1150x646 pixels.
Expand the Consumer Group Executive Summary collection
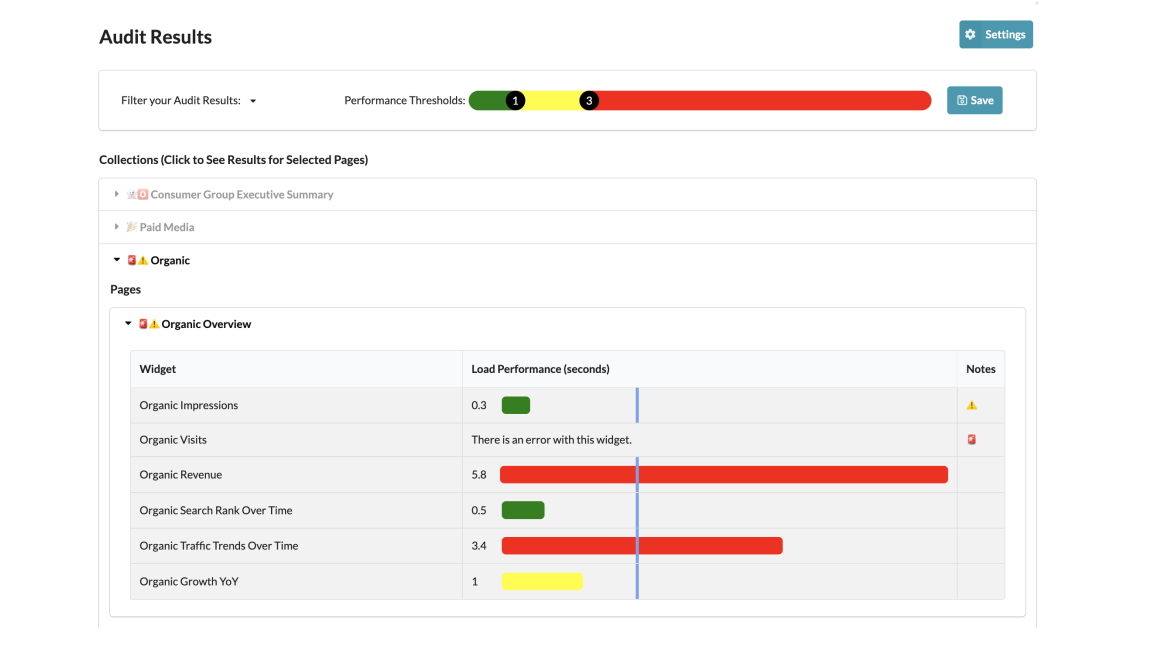117,195
